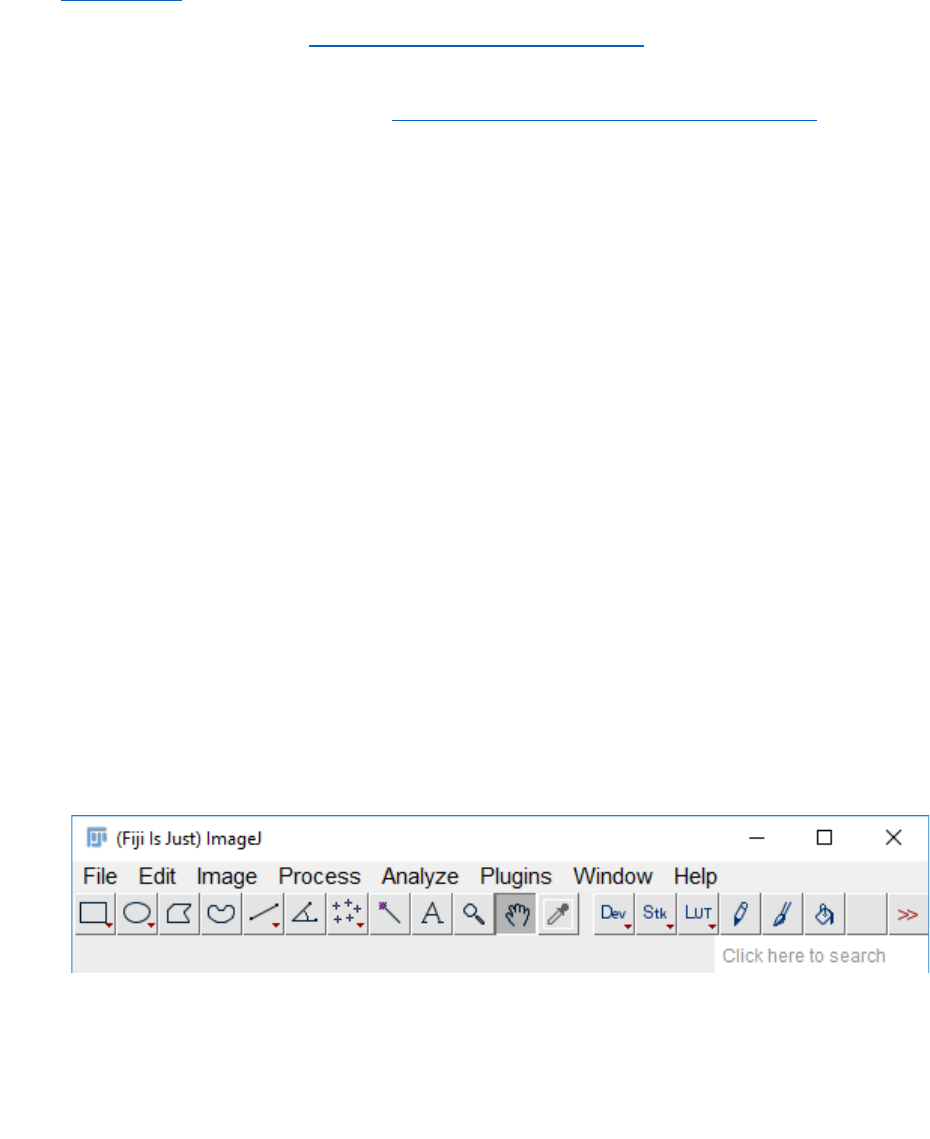Minimize the ImageJ window
Screen dimensions: 930x1139
coord(756,838)
